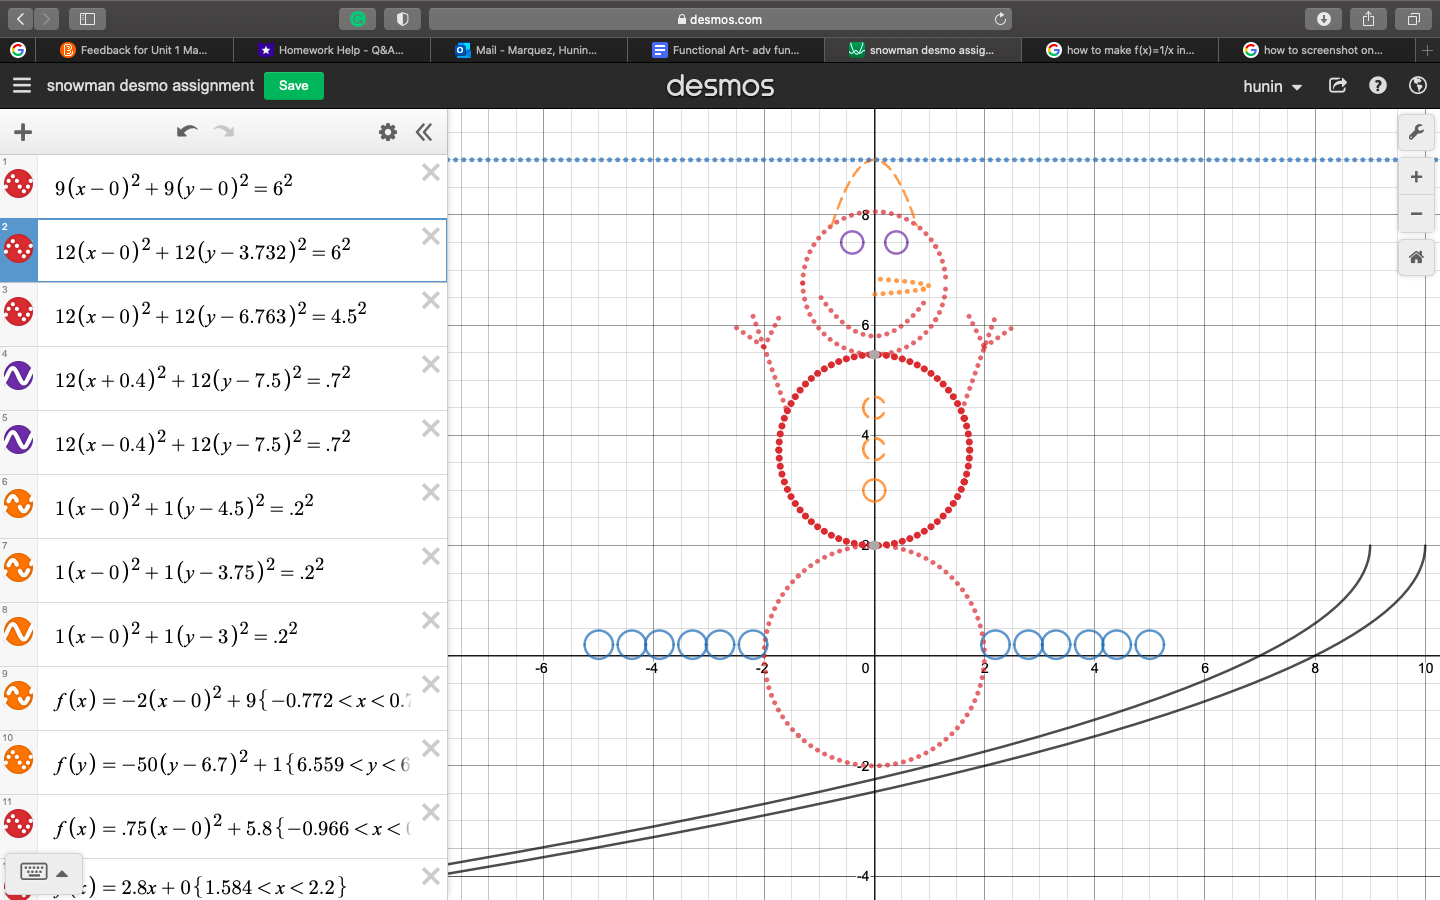The width and height of the screenshot is (1440, 900).
Task: Reload the desmos.com page
Action: [1000, 19]
